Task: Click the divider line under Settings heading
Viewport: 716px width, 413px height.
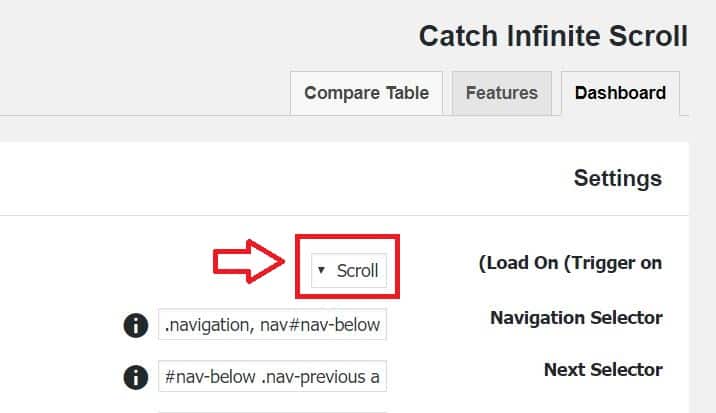Action: coord(344,215)
